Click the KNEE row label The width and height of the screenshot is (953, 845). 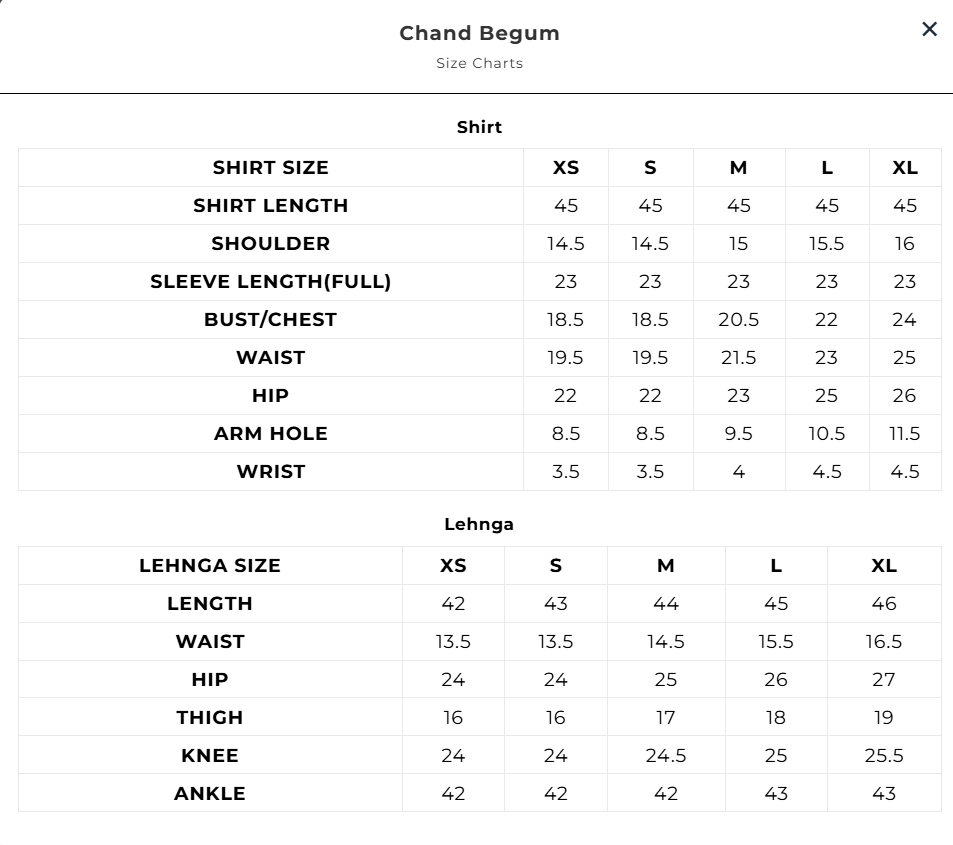tap(210, 756)
